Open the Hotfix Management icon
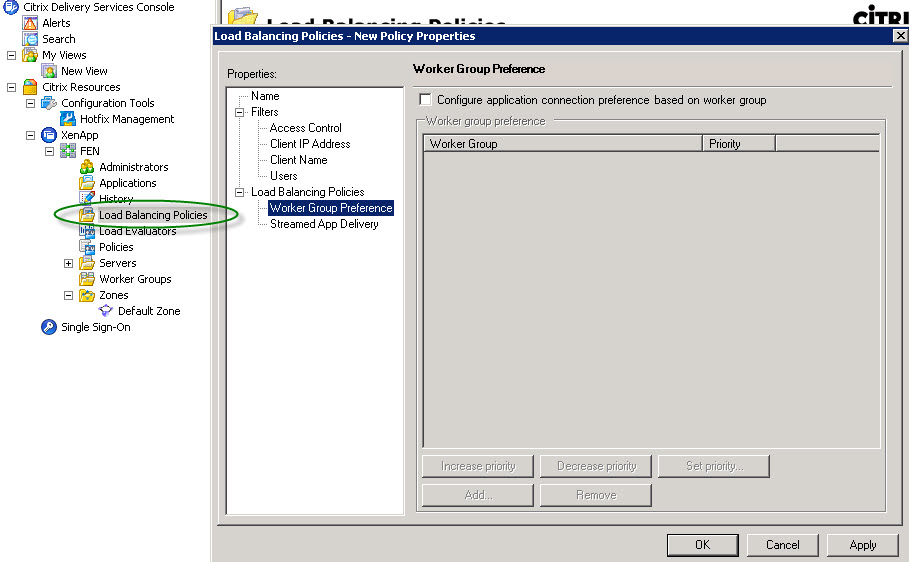 pos(68,119)
